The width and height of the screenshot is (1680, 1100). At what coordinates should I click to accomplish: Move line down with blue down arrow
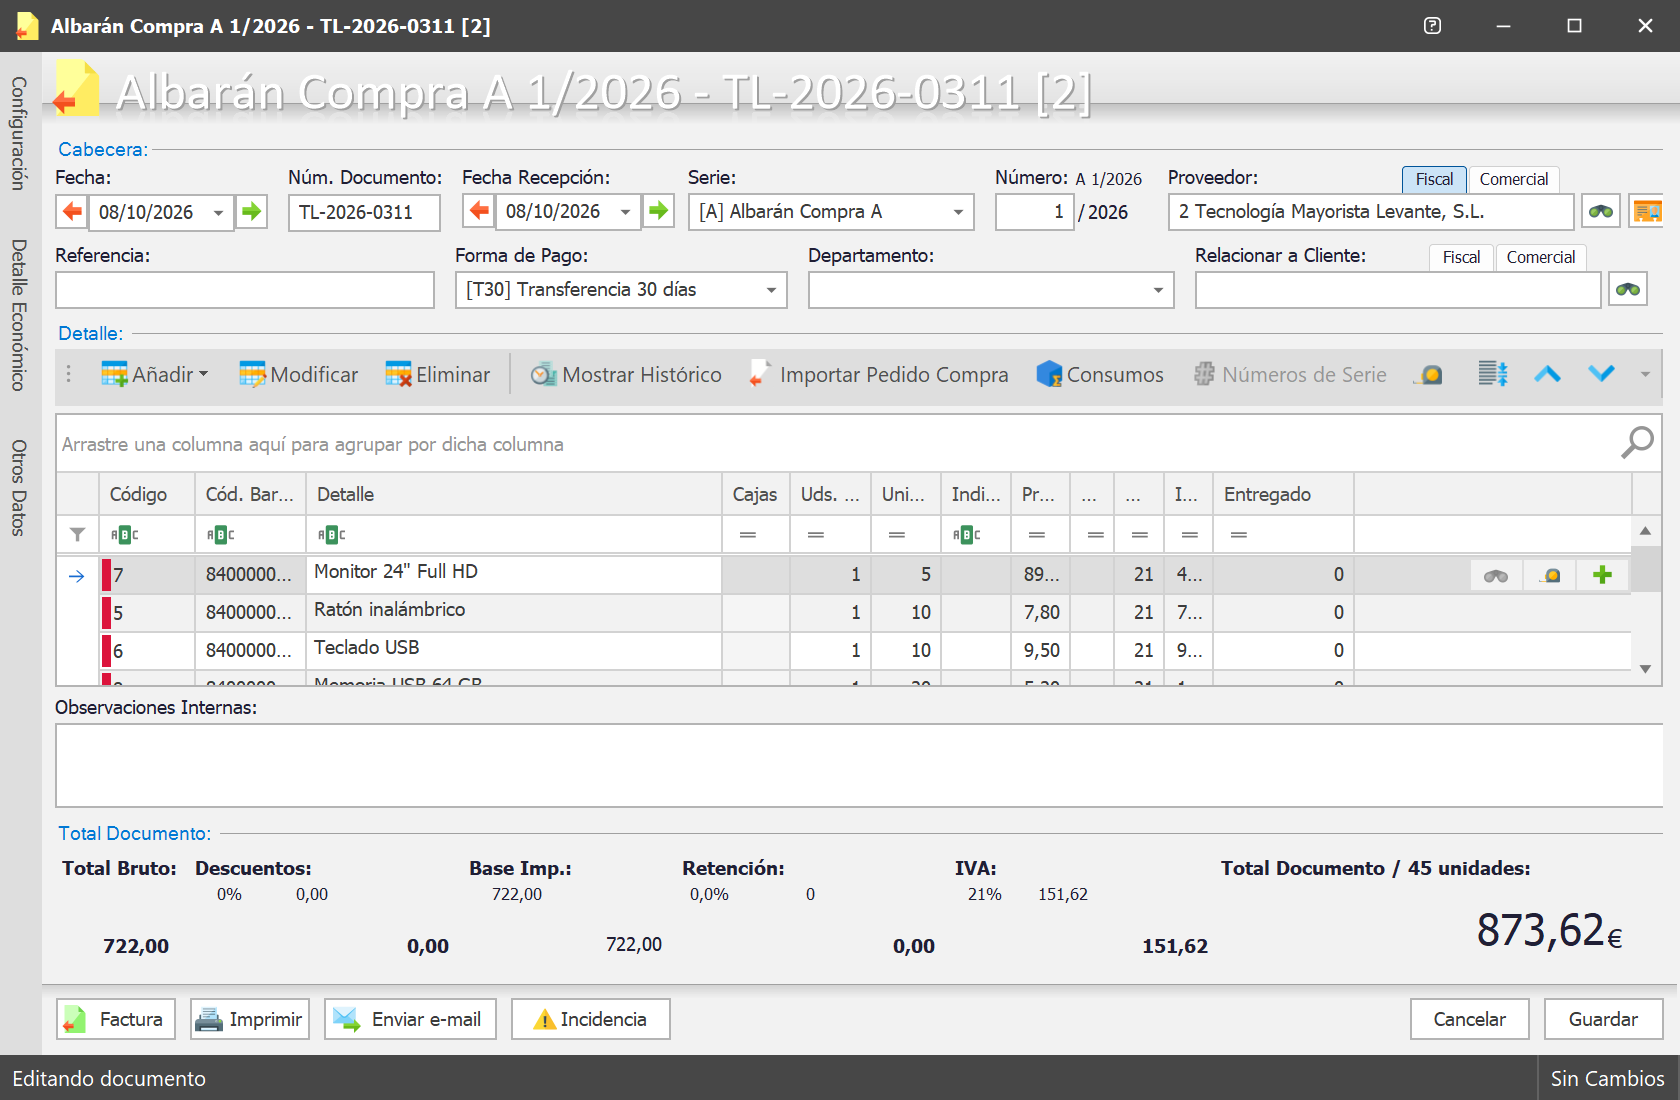(1601, 374)
